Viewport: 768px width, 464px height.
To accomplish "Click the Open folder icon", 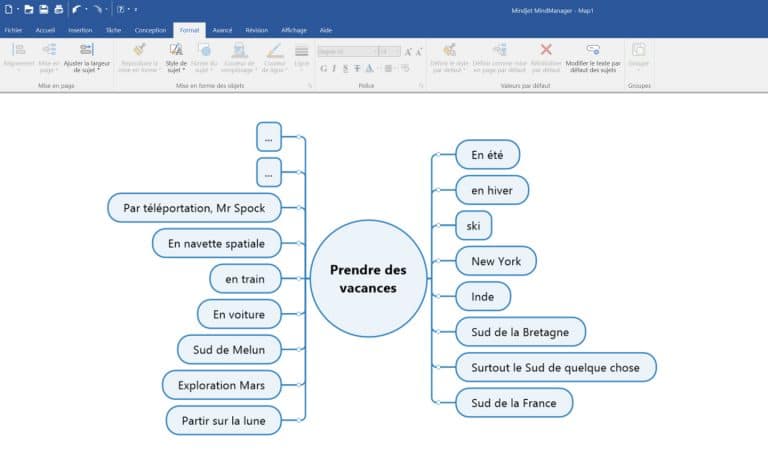I will click(29, 9).
